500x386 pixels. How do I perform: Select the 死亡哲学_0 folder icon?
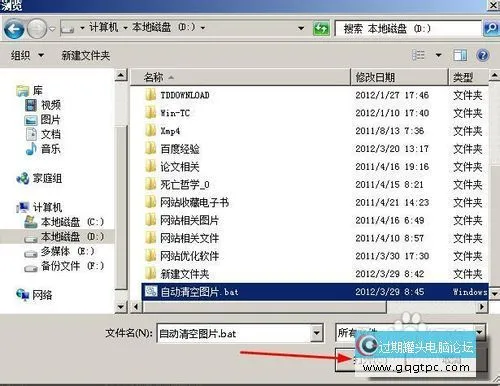click(151, 184)
